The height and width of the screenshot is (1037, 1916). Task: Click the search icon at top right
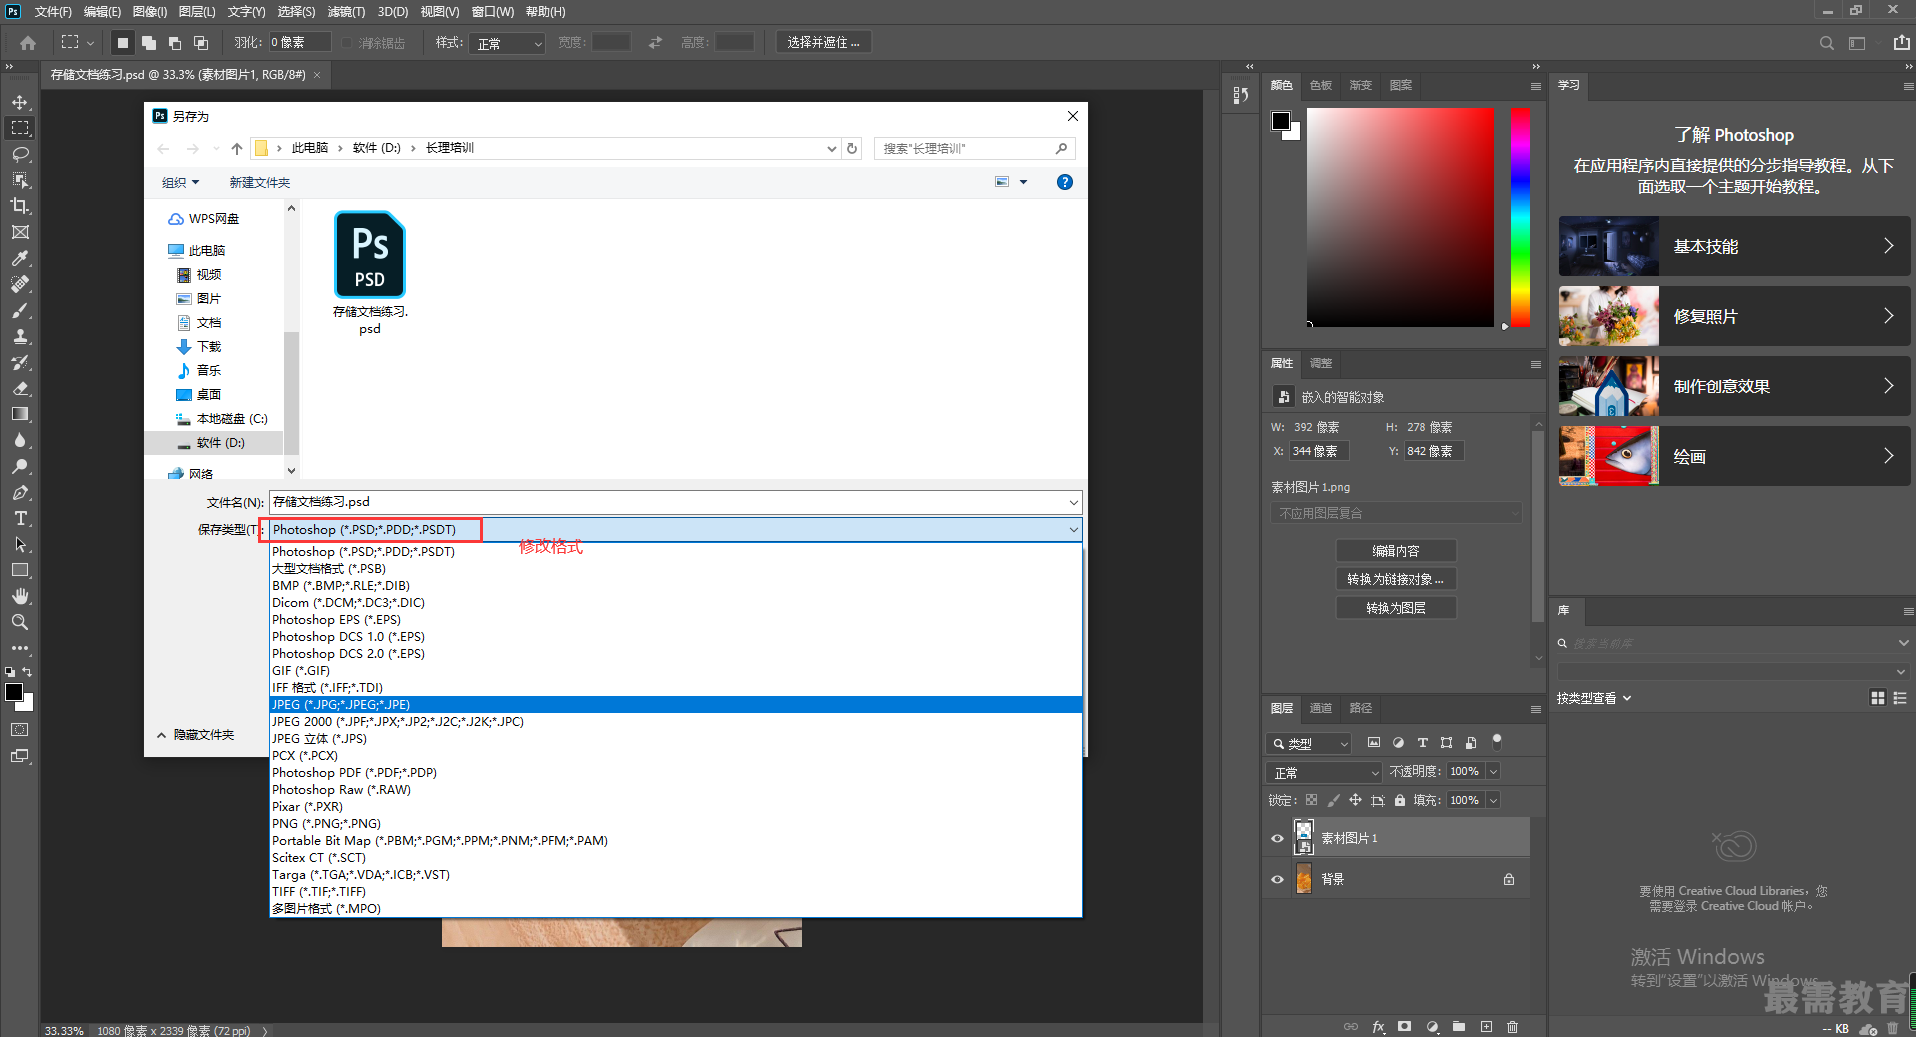click(1826, 43)
